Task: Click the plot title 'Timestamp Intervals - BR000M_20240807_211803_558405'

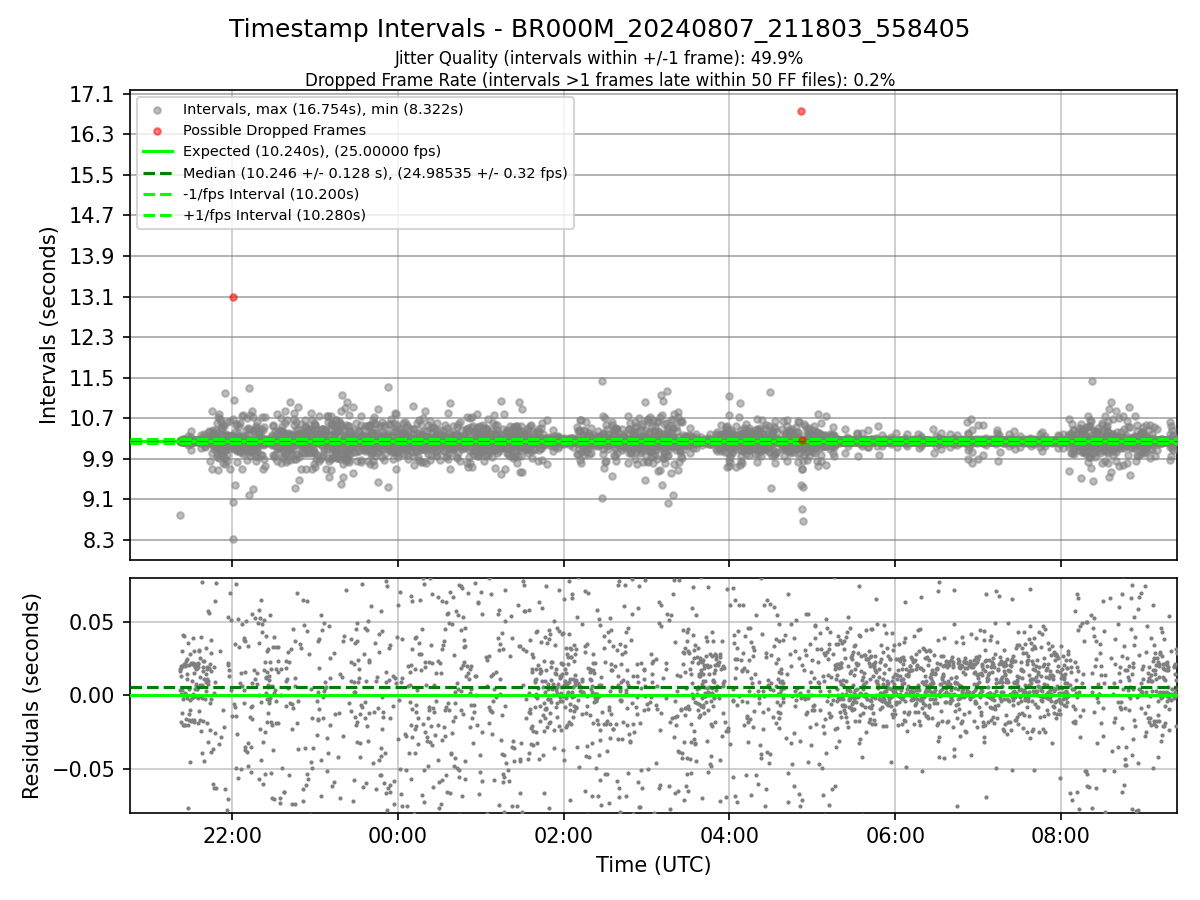Action: pyautogui.click(x=599, y=29)
